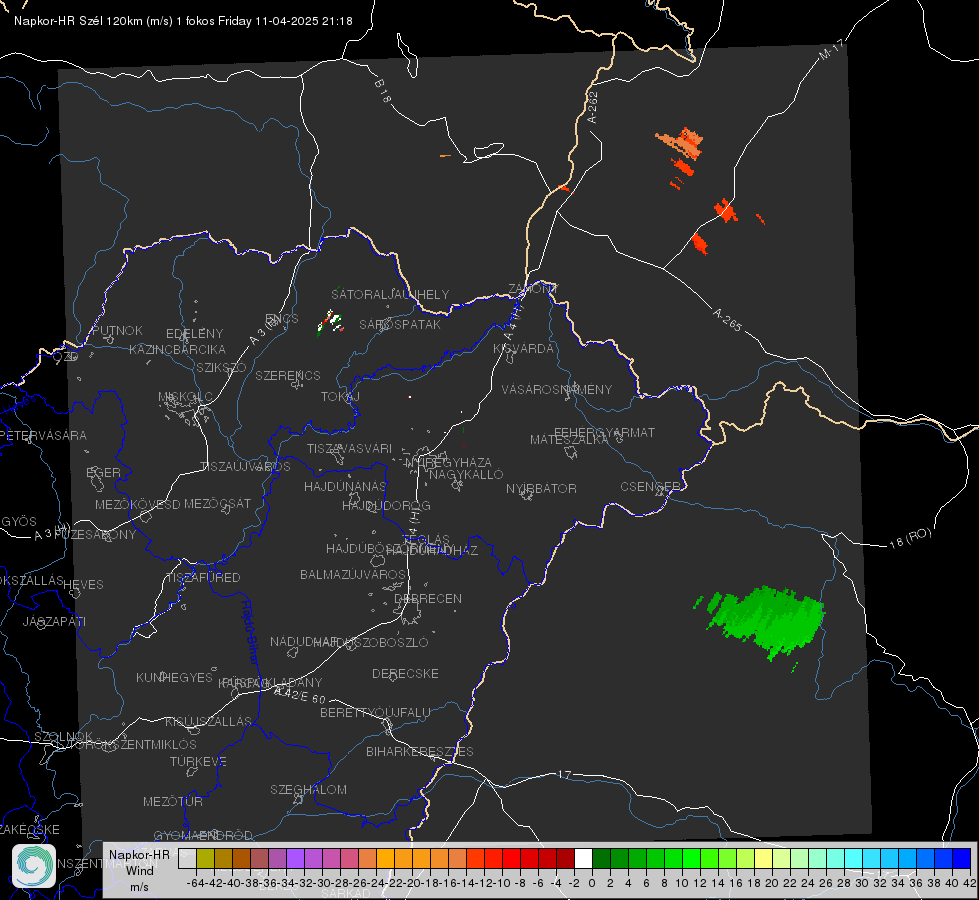979x900 pixels.
Task: Click the PÉTERVÁSÁRA town label
Action: [43, 435]
